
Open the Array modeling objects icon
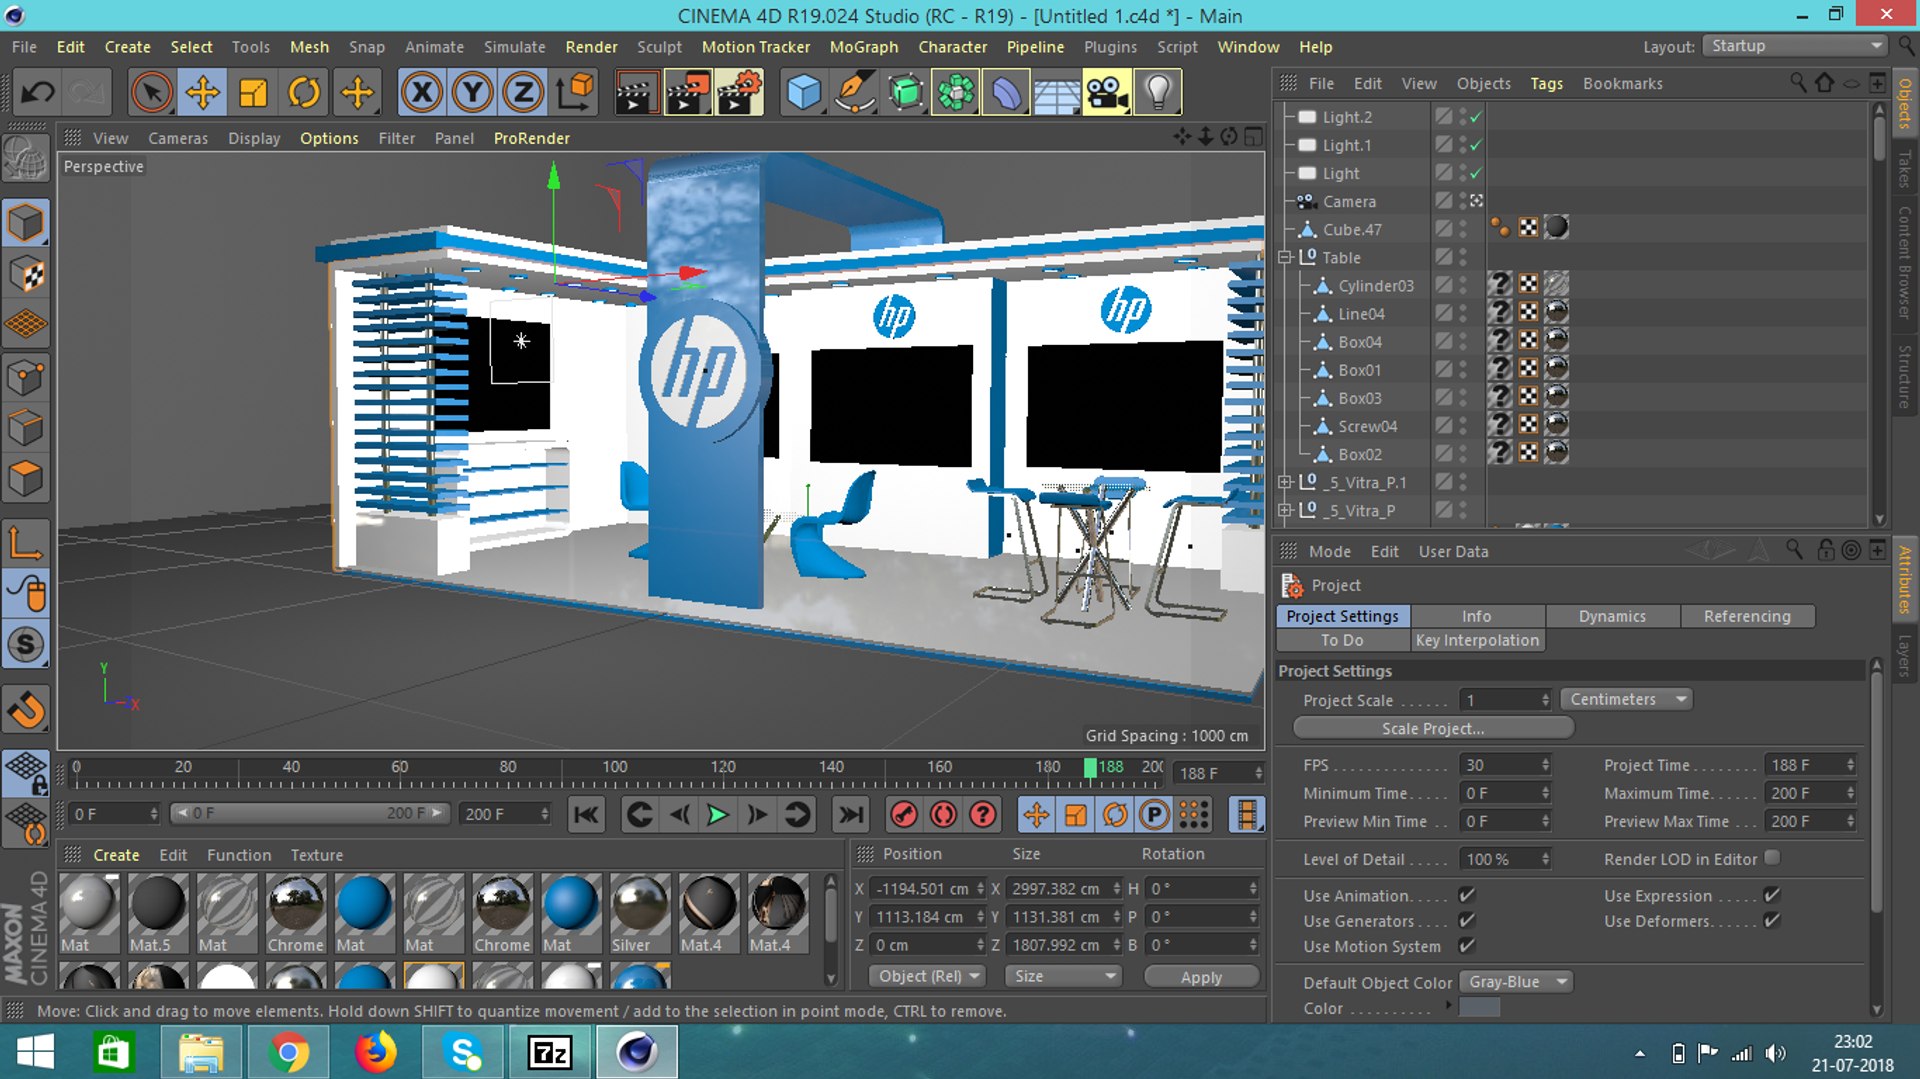tap(956, 92)
